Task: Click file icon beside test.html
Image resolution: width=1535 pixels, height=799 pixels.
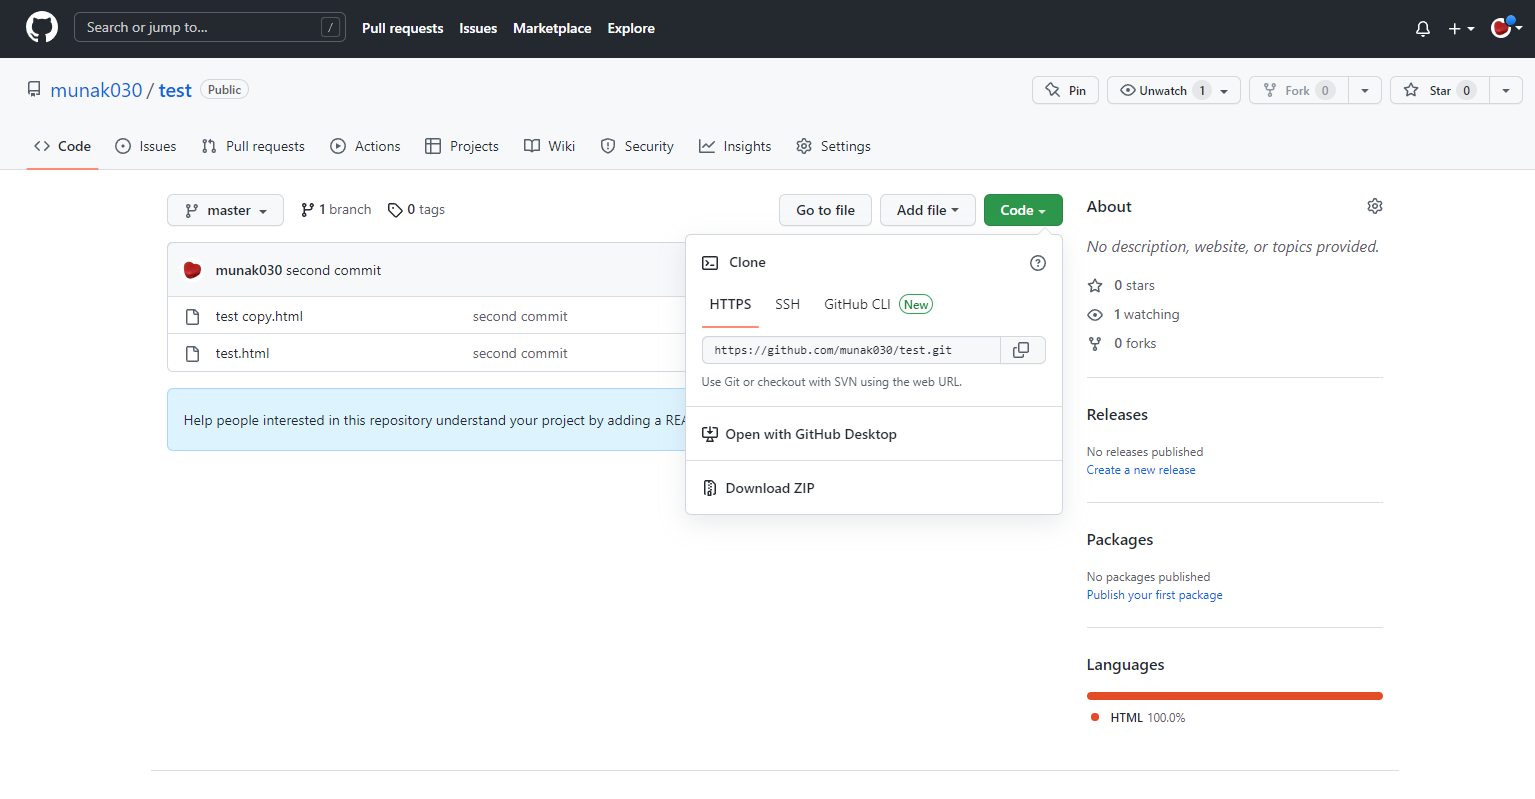Action: coord(193,353)
